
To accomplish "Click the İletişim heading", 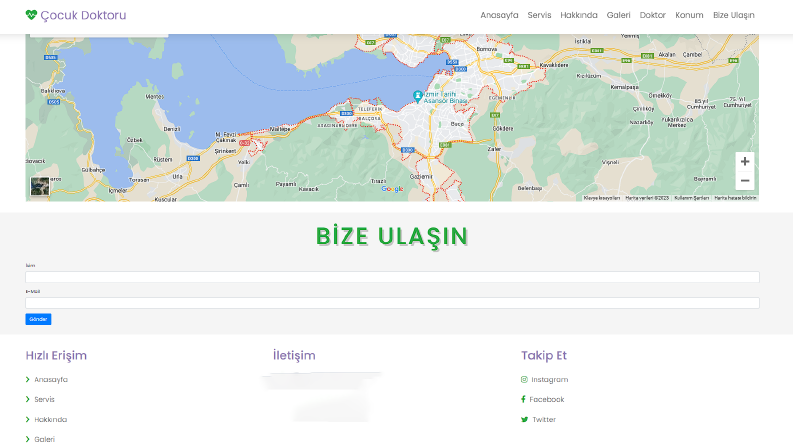I will [x=294, y=355].
